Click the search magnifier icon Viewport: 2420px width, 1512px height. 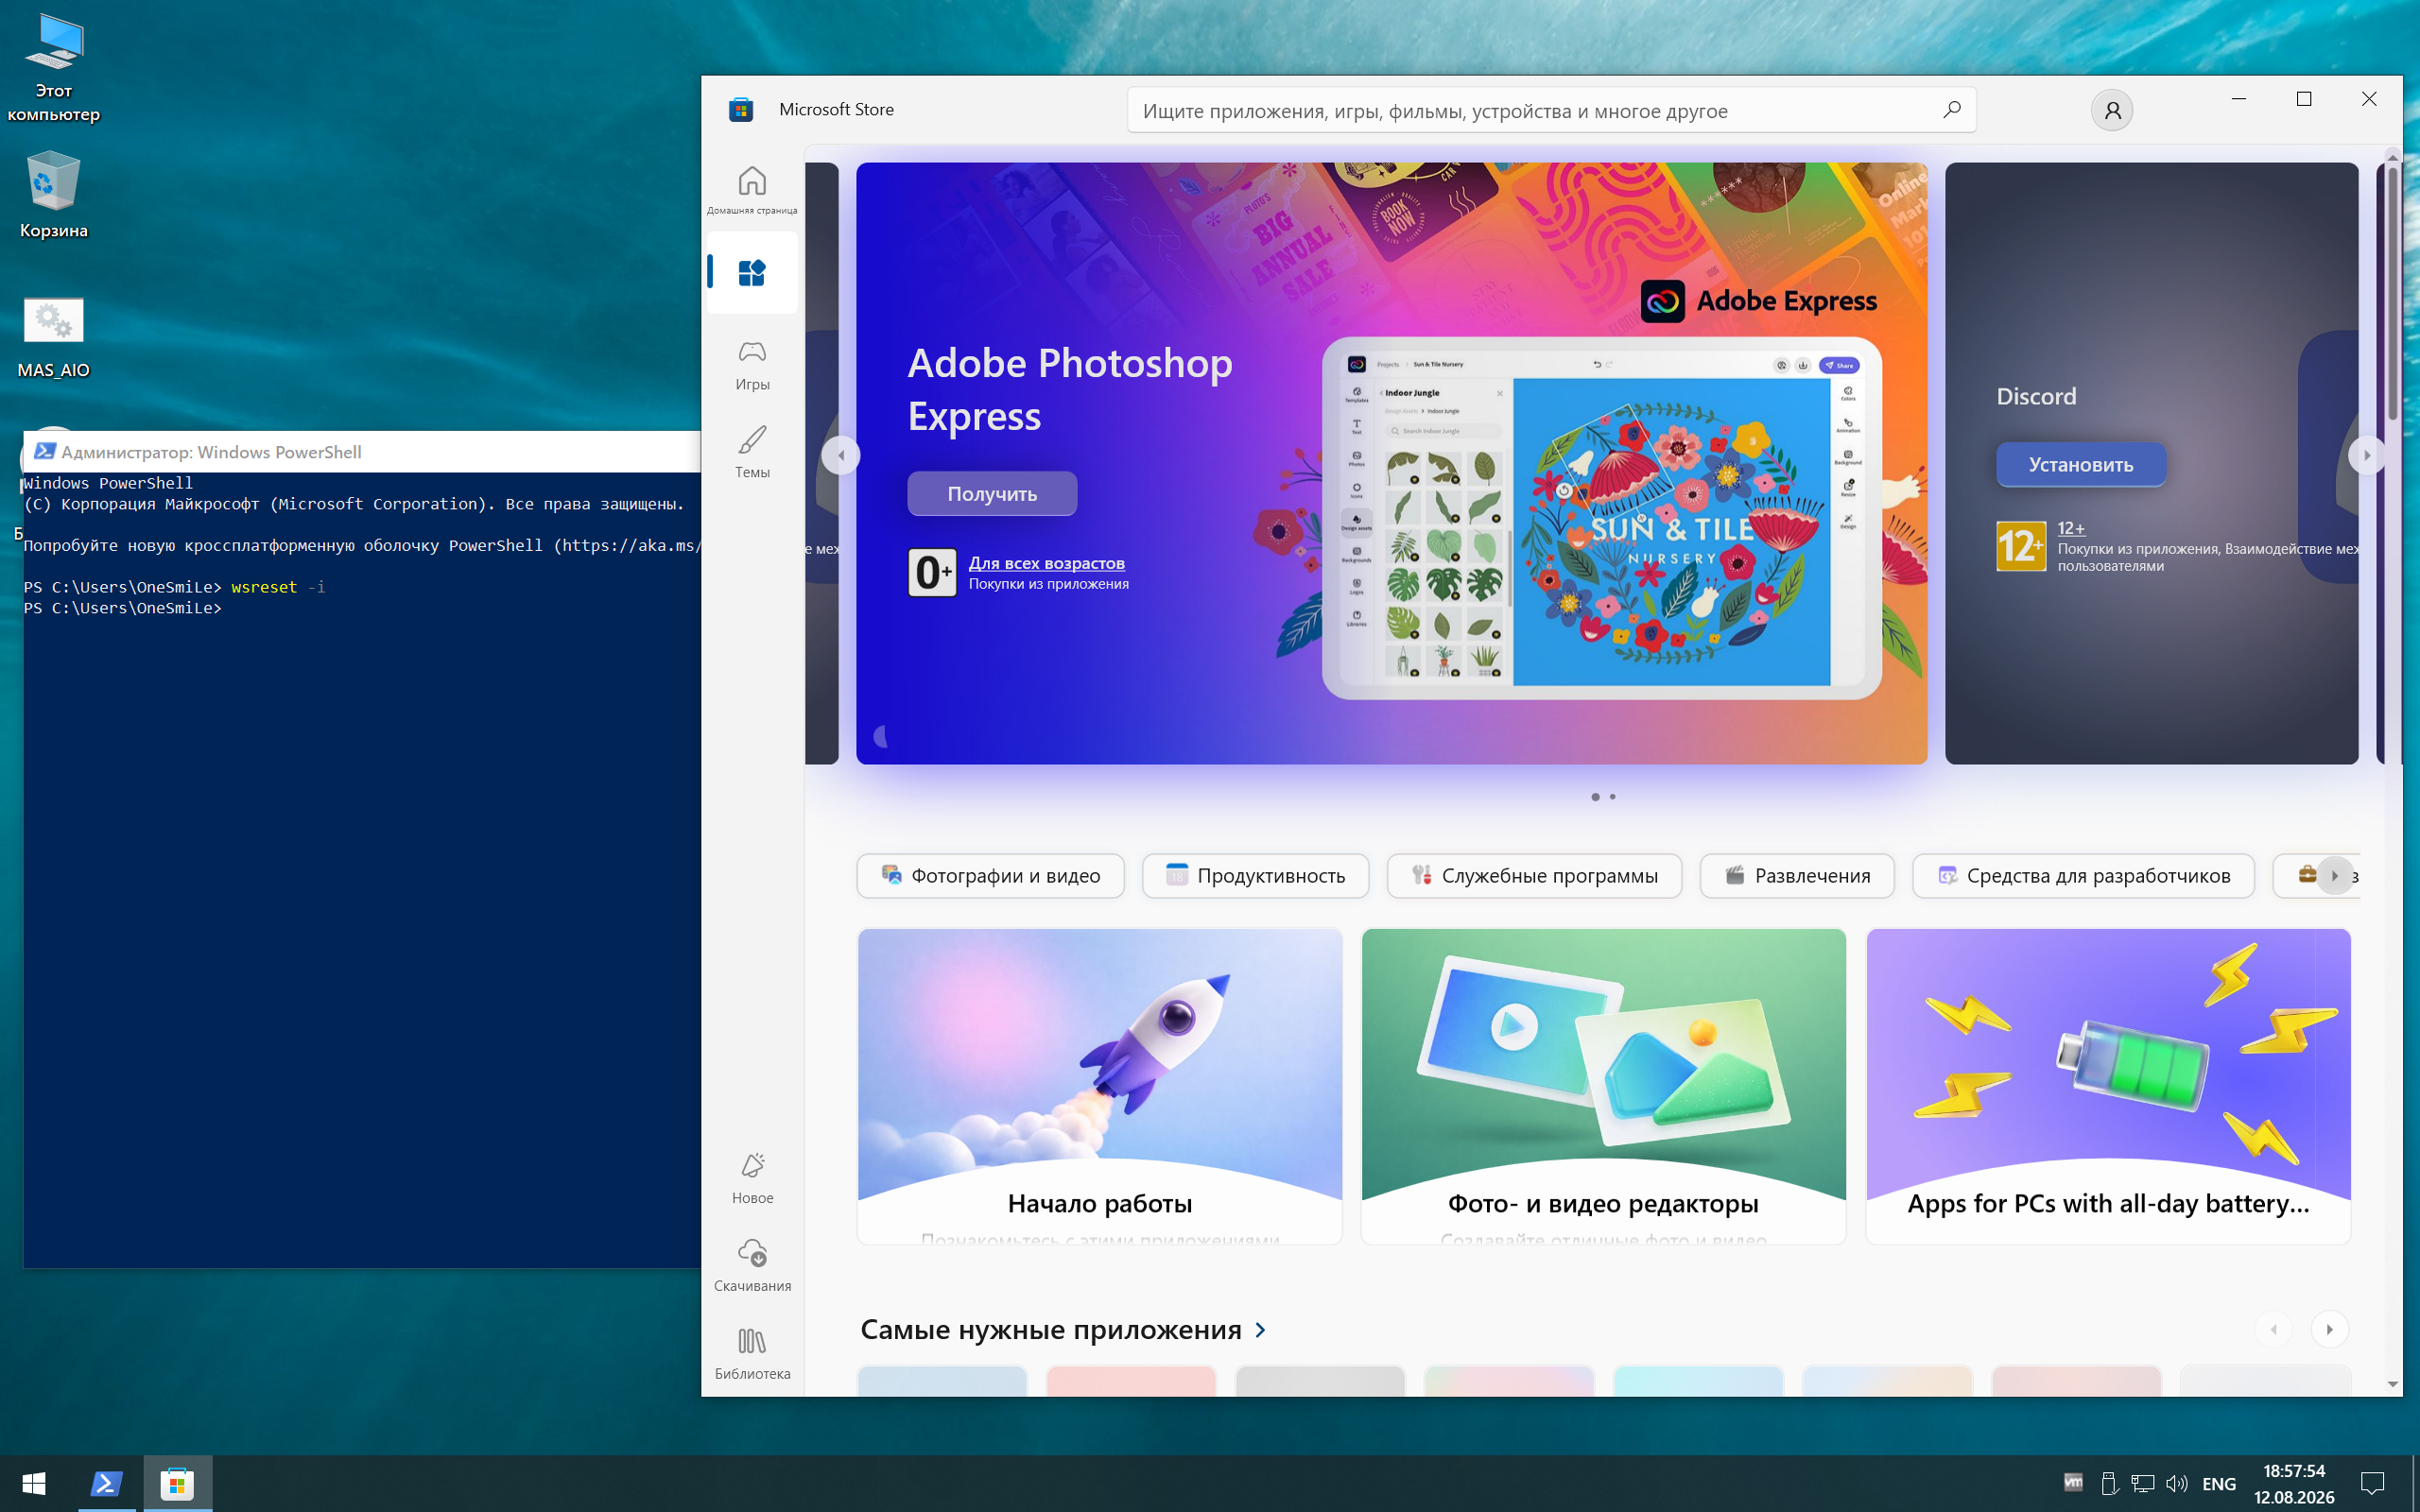pyautogui.click(x=1951, y=110)
